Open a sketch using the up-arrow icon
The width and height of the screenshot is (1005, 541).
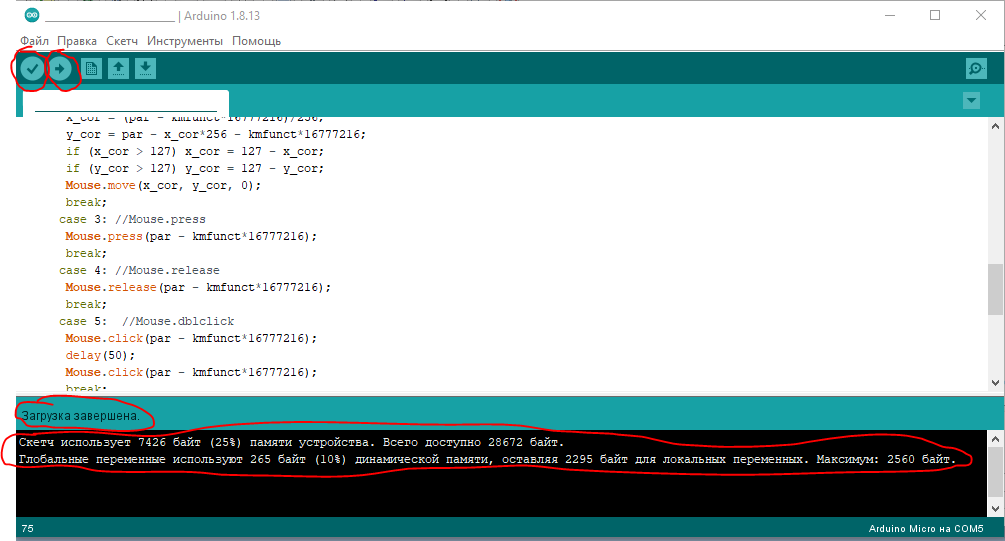(119, 69)
